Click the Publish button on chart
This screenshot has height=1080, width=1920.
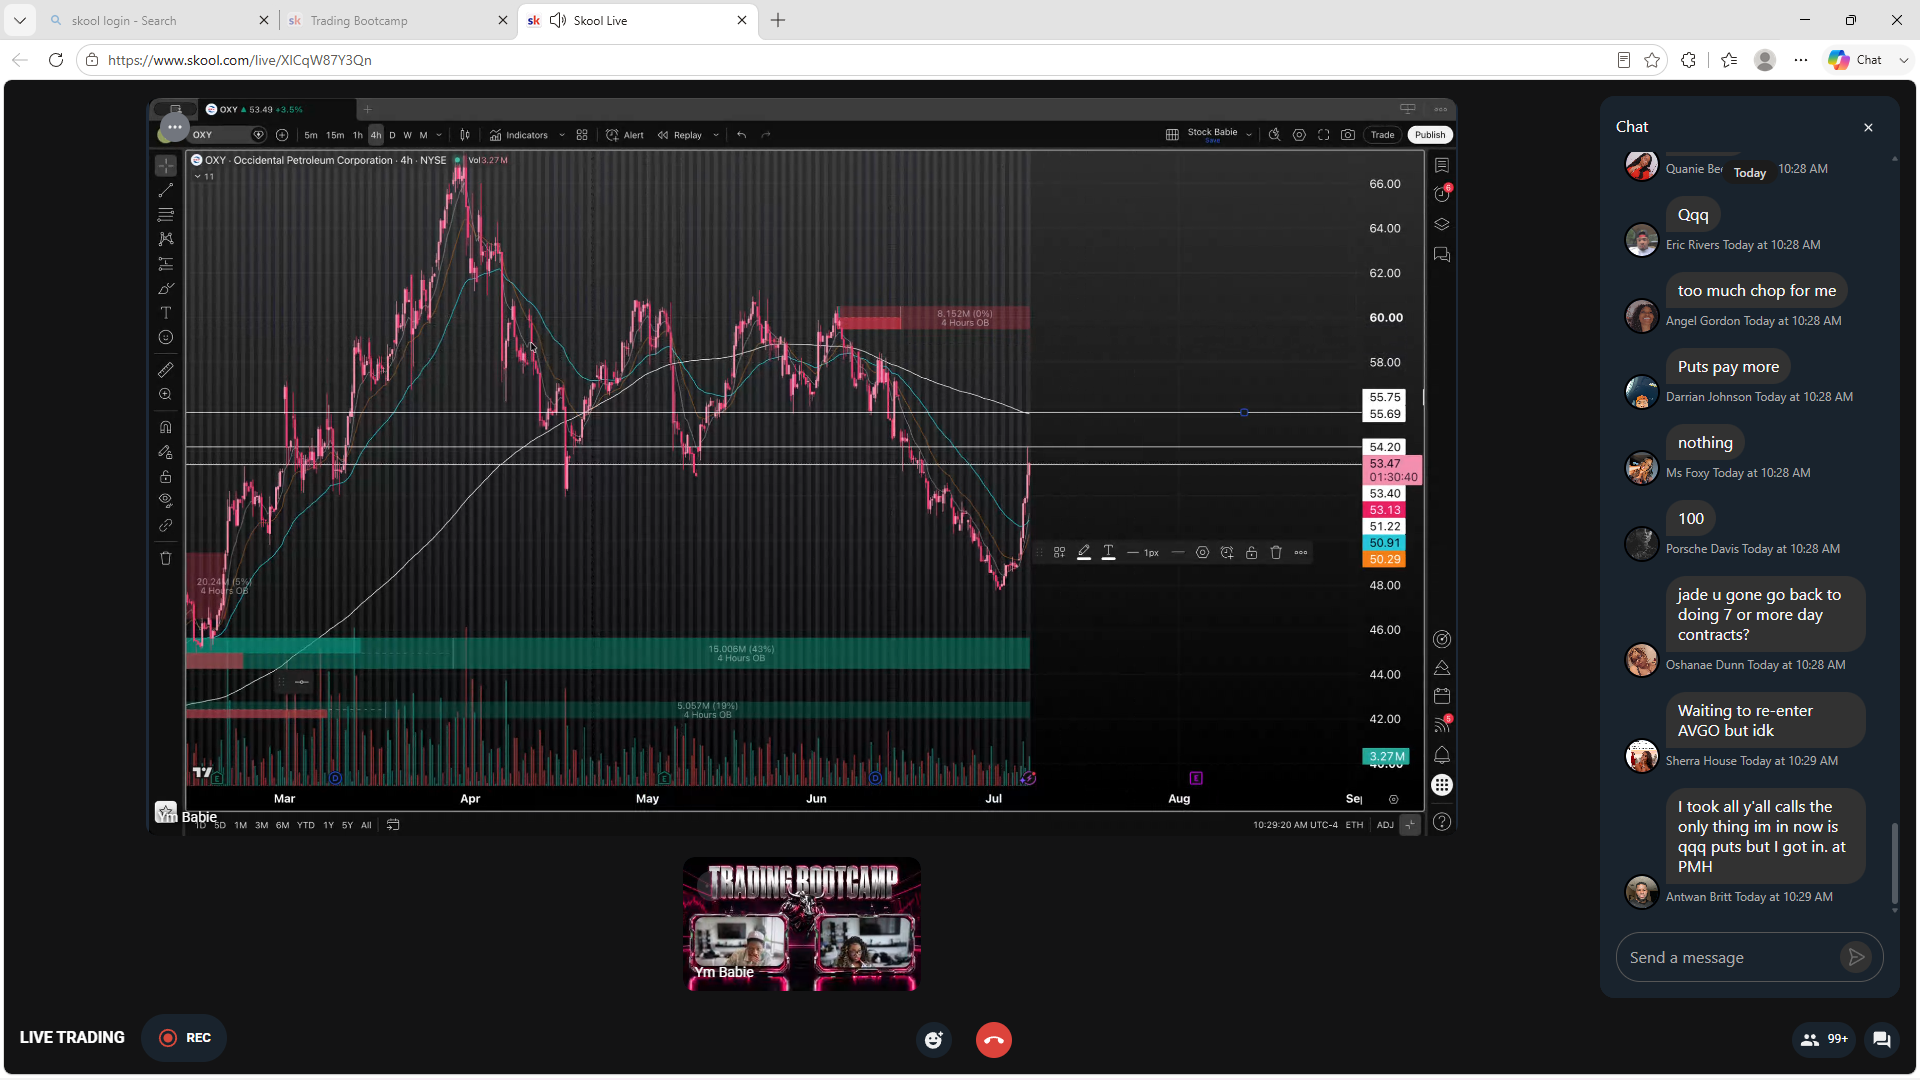pos(1430,135)
